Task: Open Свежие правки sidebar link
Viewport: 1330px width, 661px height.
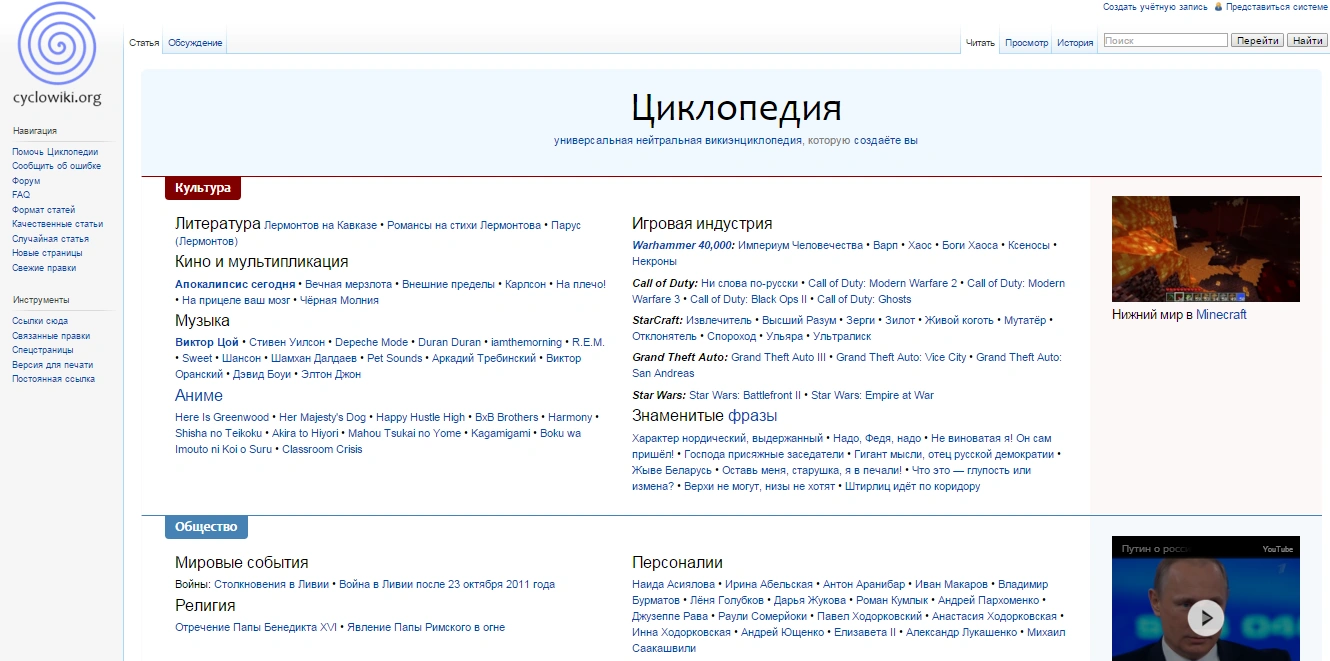Action: pos(44,268)
